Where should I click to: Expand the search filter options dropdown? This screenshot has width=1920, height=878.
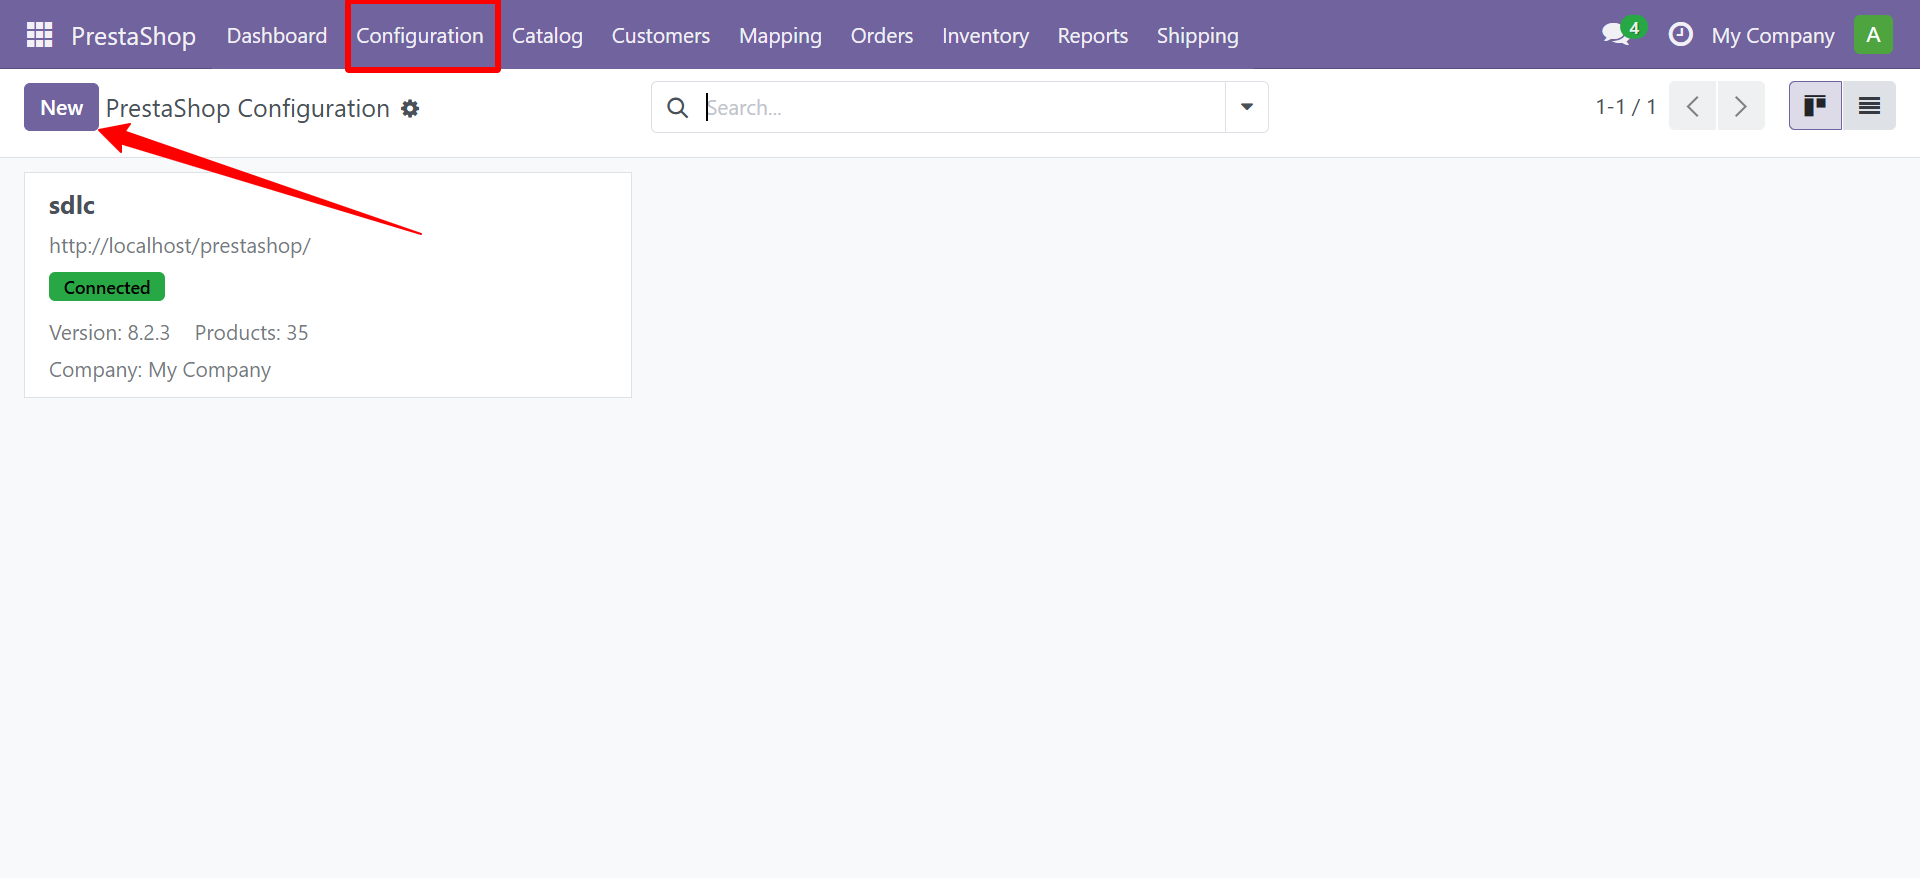coord(1247,107)
